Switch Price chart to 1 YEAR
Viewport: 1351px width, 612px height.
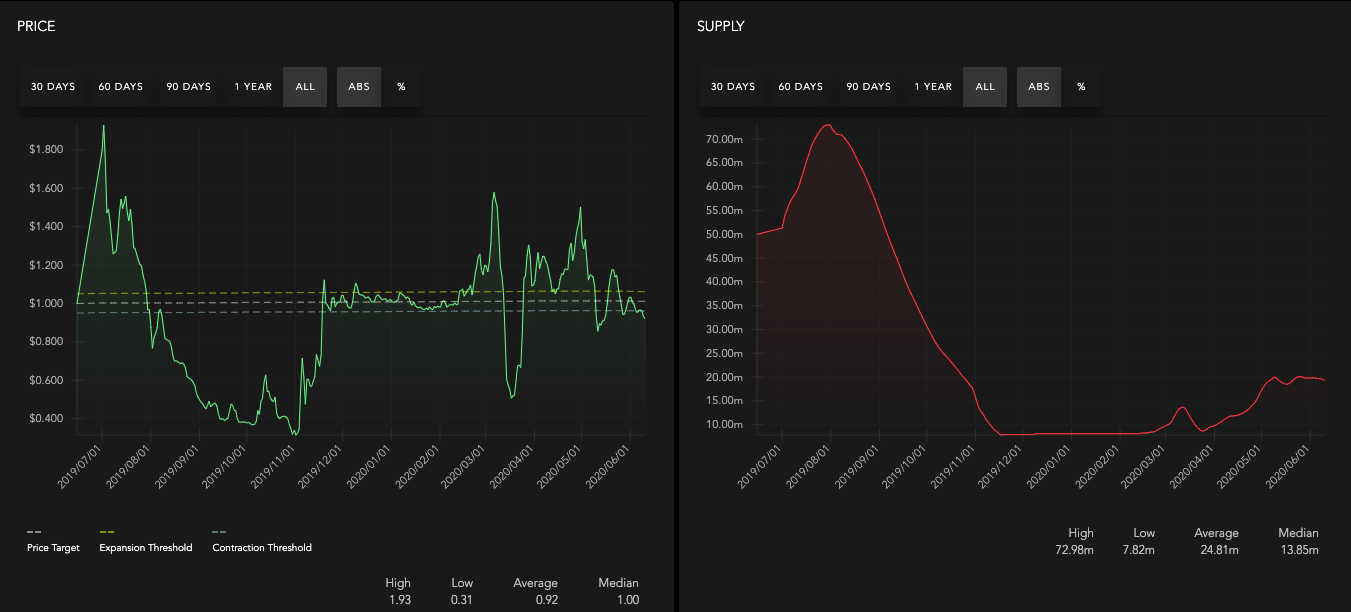click(253, 87)
